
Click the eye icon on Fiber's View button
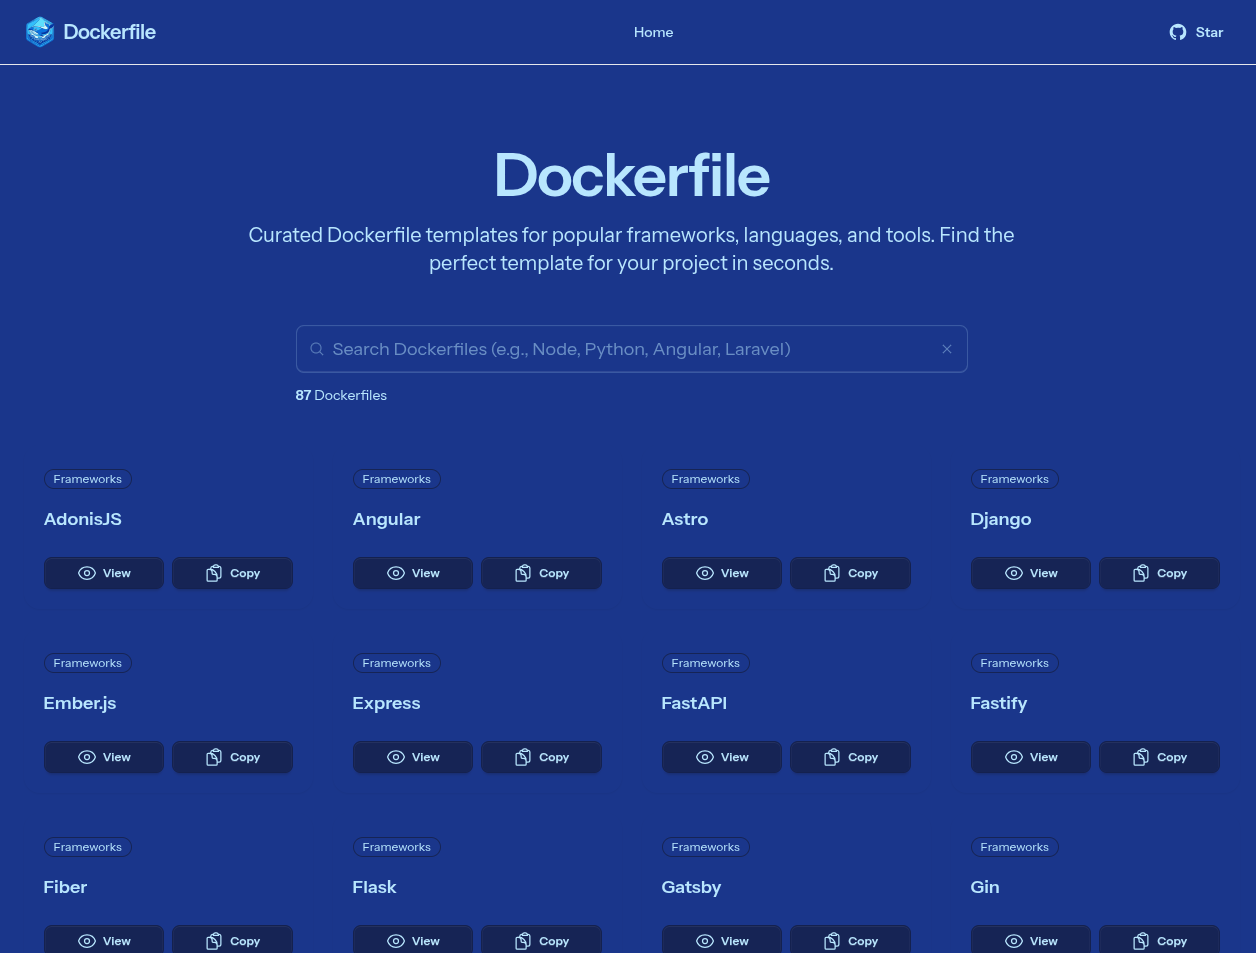coord(87,941)
